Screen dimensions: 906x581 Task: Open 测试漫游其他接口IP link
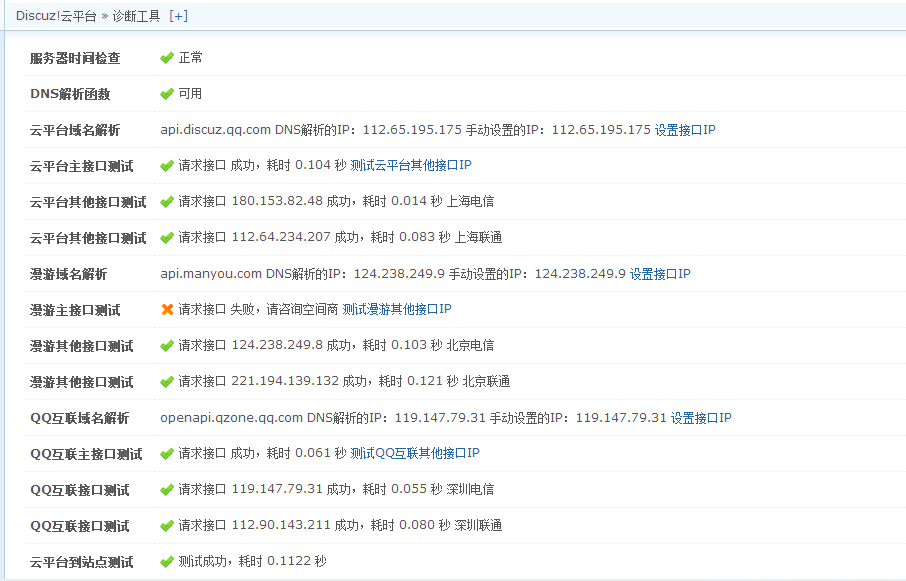point(397,309)
